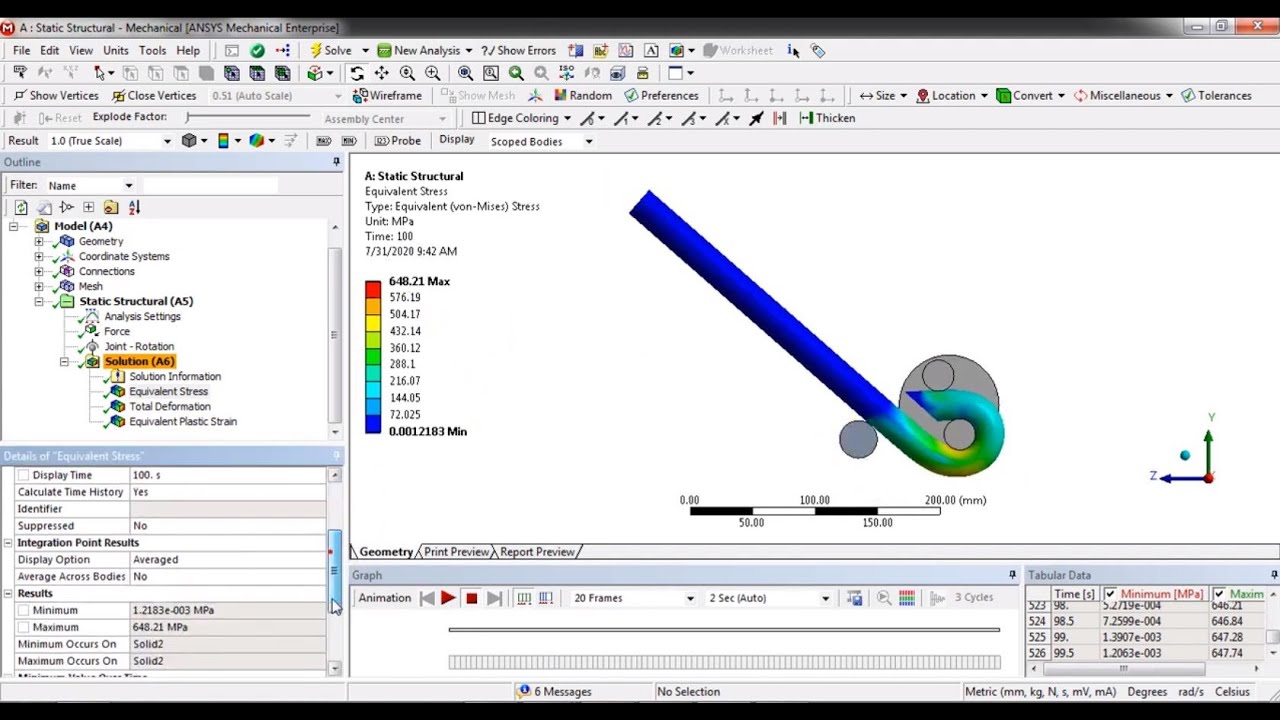Click the Box Zoom icon
The width and height of the screenshot is (1280, 720).
click(x=491, y=73)
